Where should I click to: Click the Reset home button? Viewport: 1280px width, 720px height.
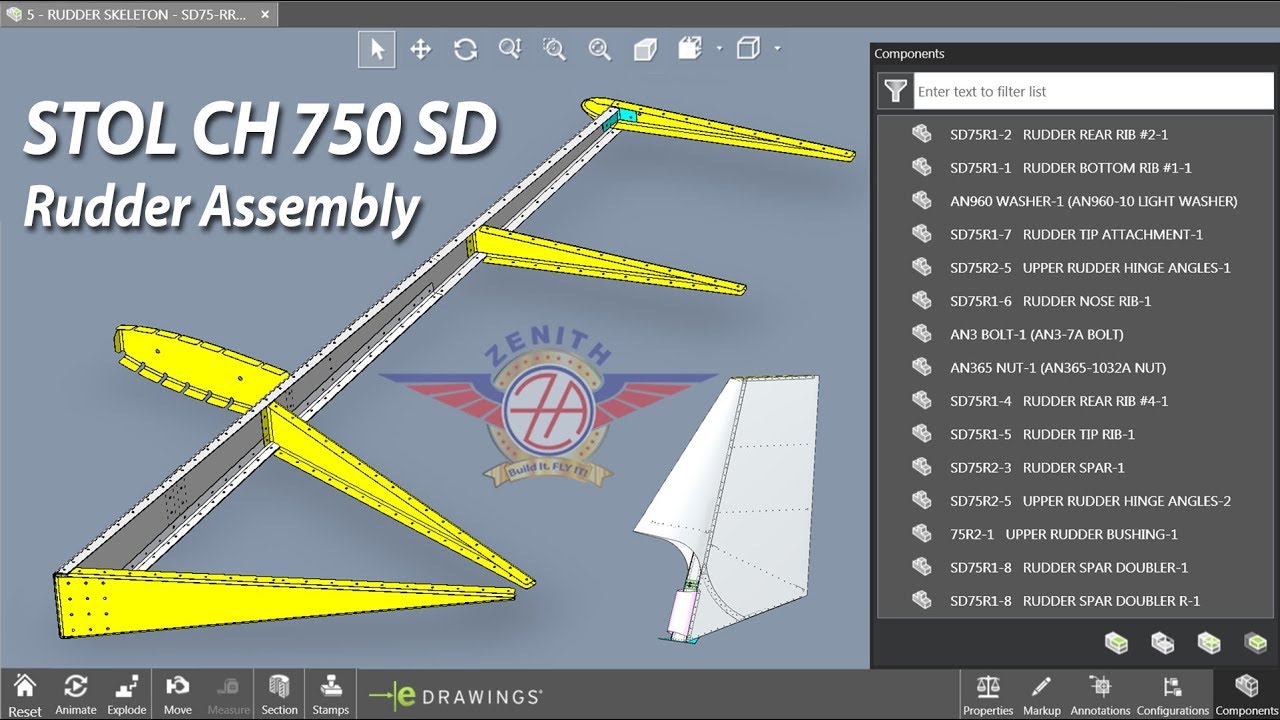25,694
